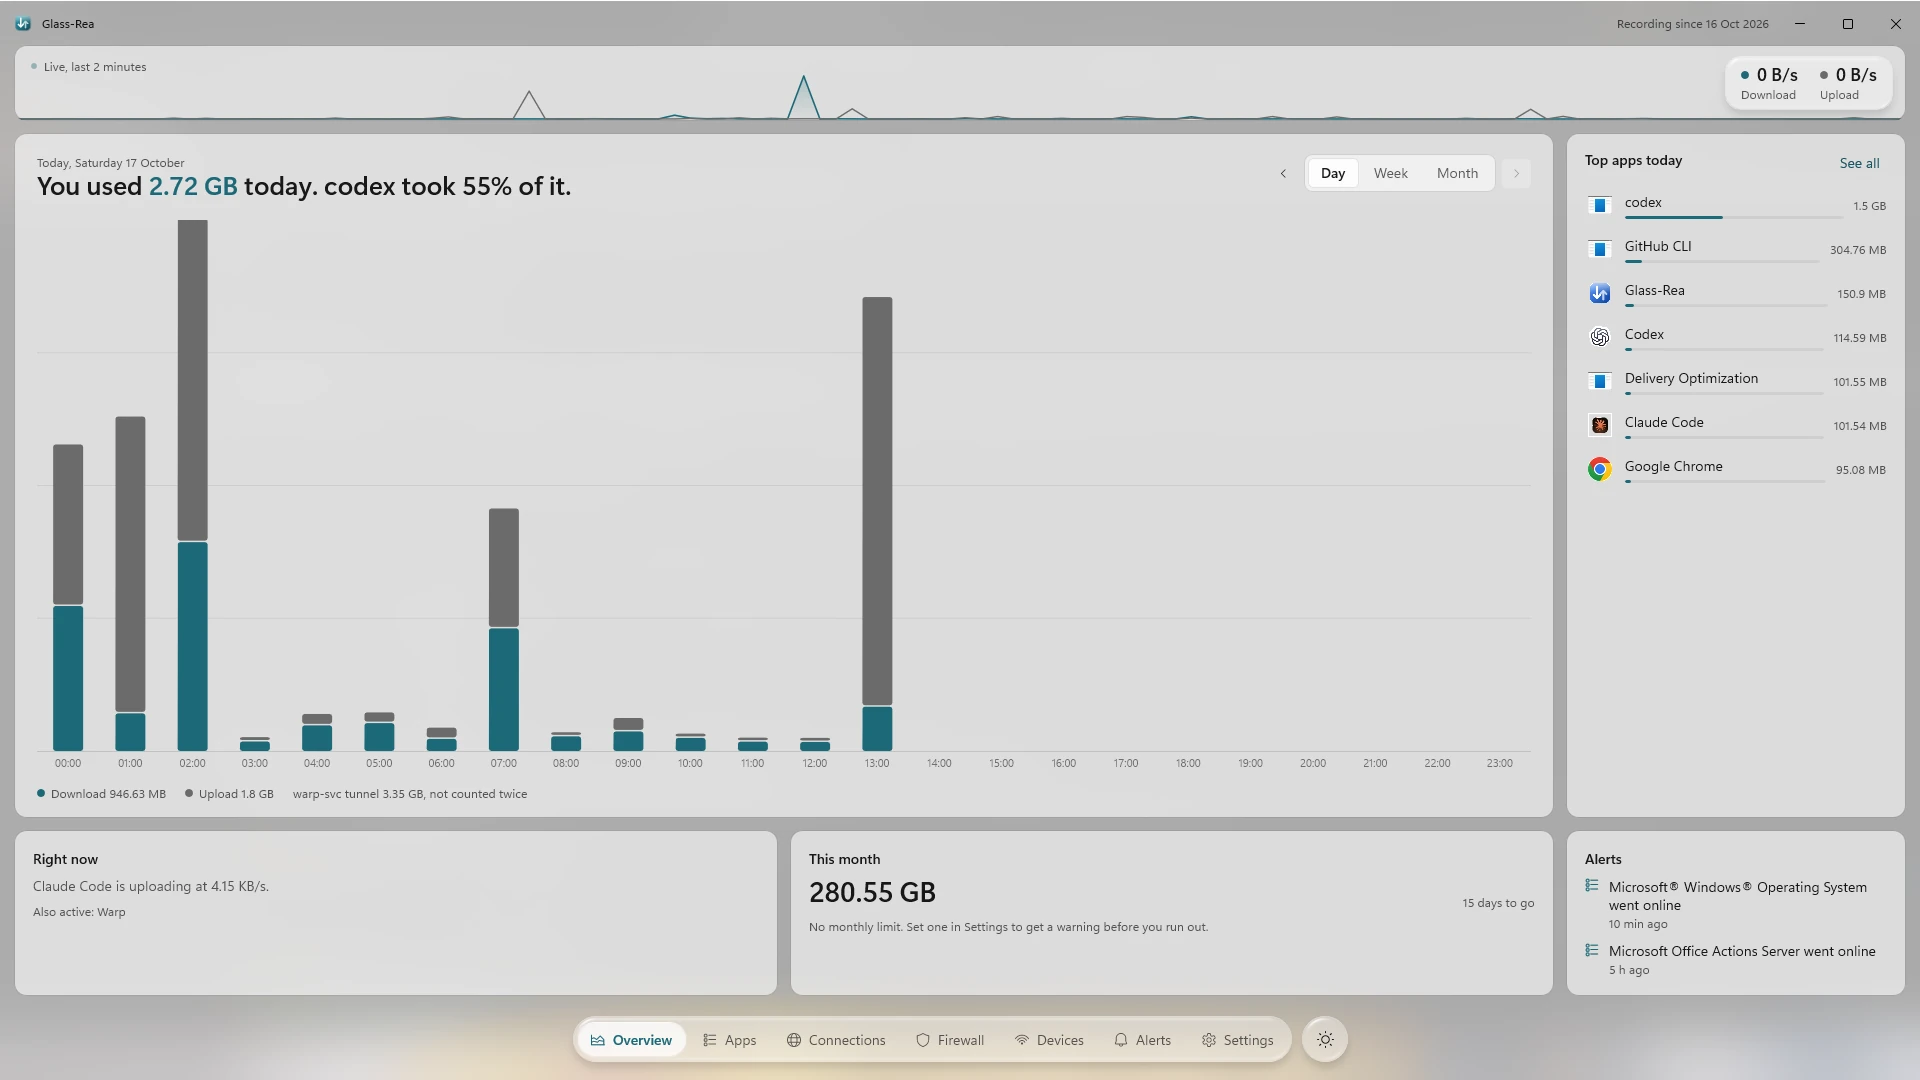The image size is (1920, 1080).
Task: Click the GitHub CLI app icon
Action: pyautogui.click(x=1599, y=249)
